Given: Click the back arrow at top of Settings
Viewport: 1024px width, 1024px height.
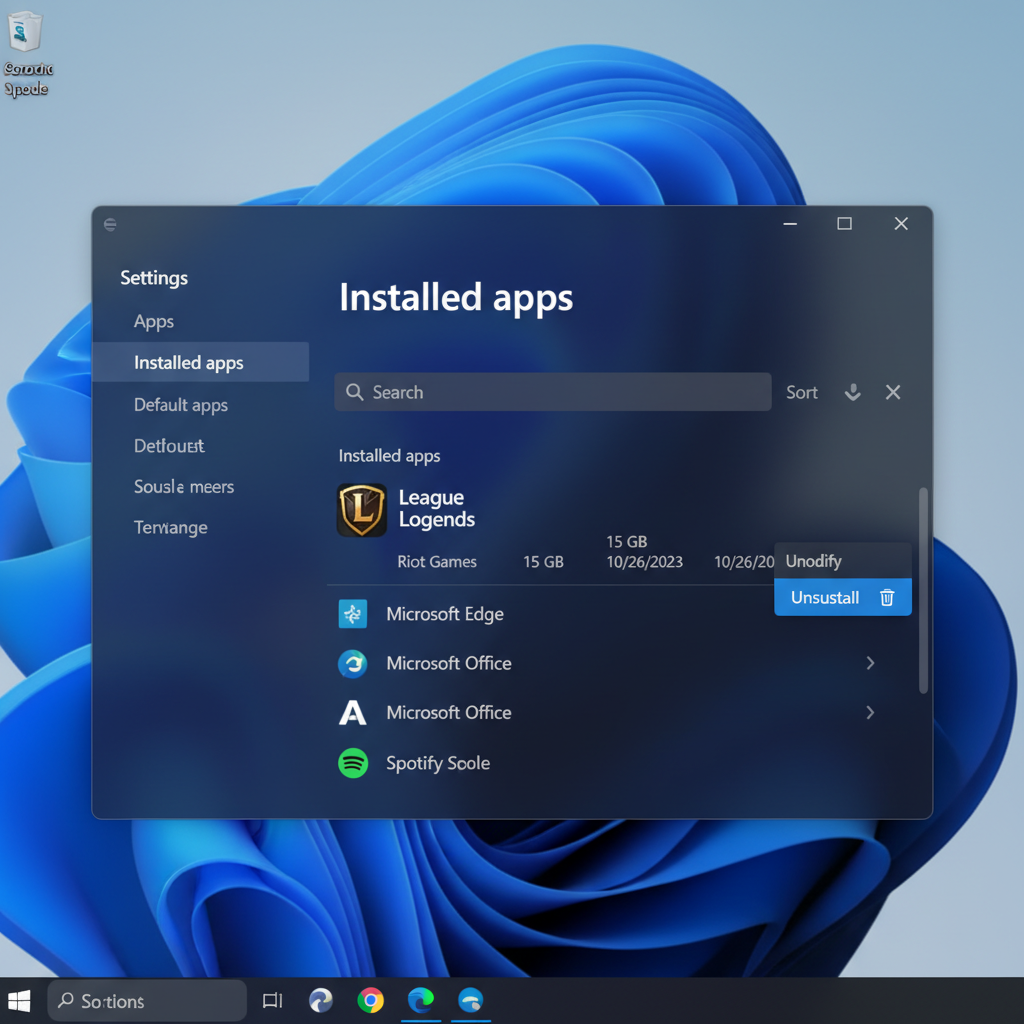Looking at the screenshot, I should pyautogui.click(x=110, y=224).
